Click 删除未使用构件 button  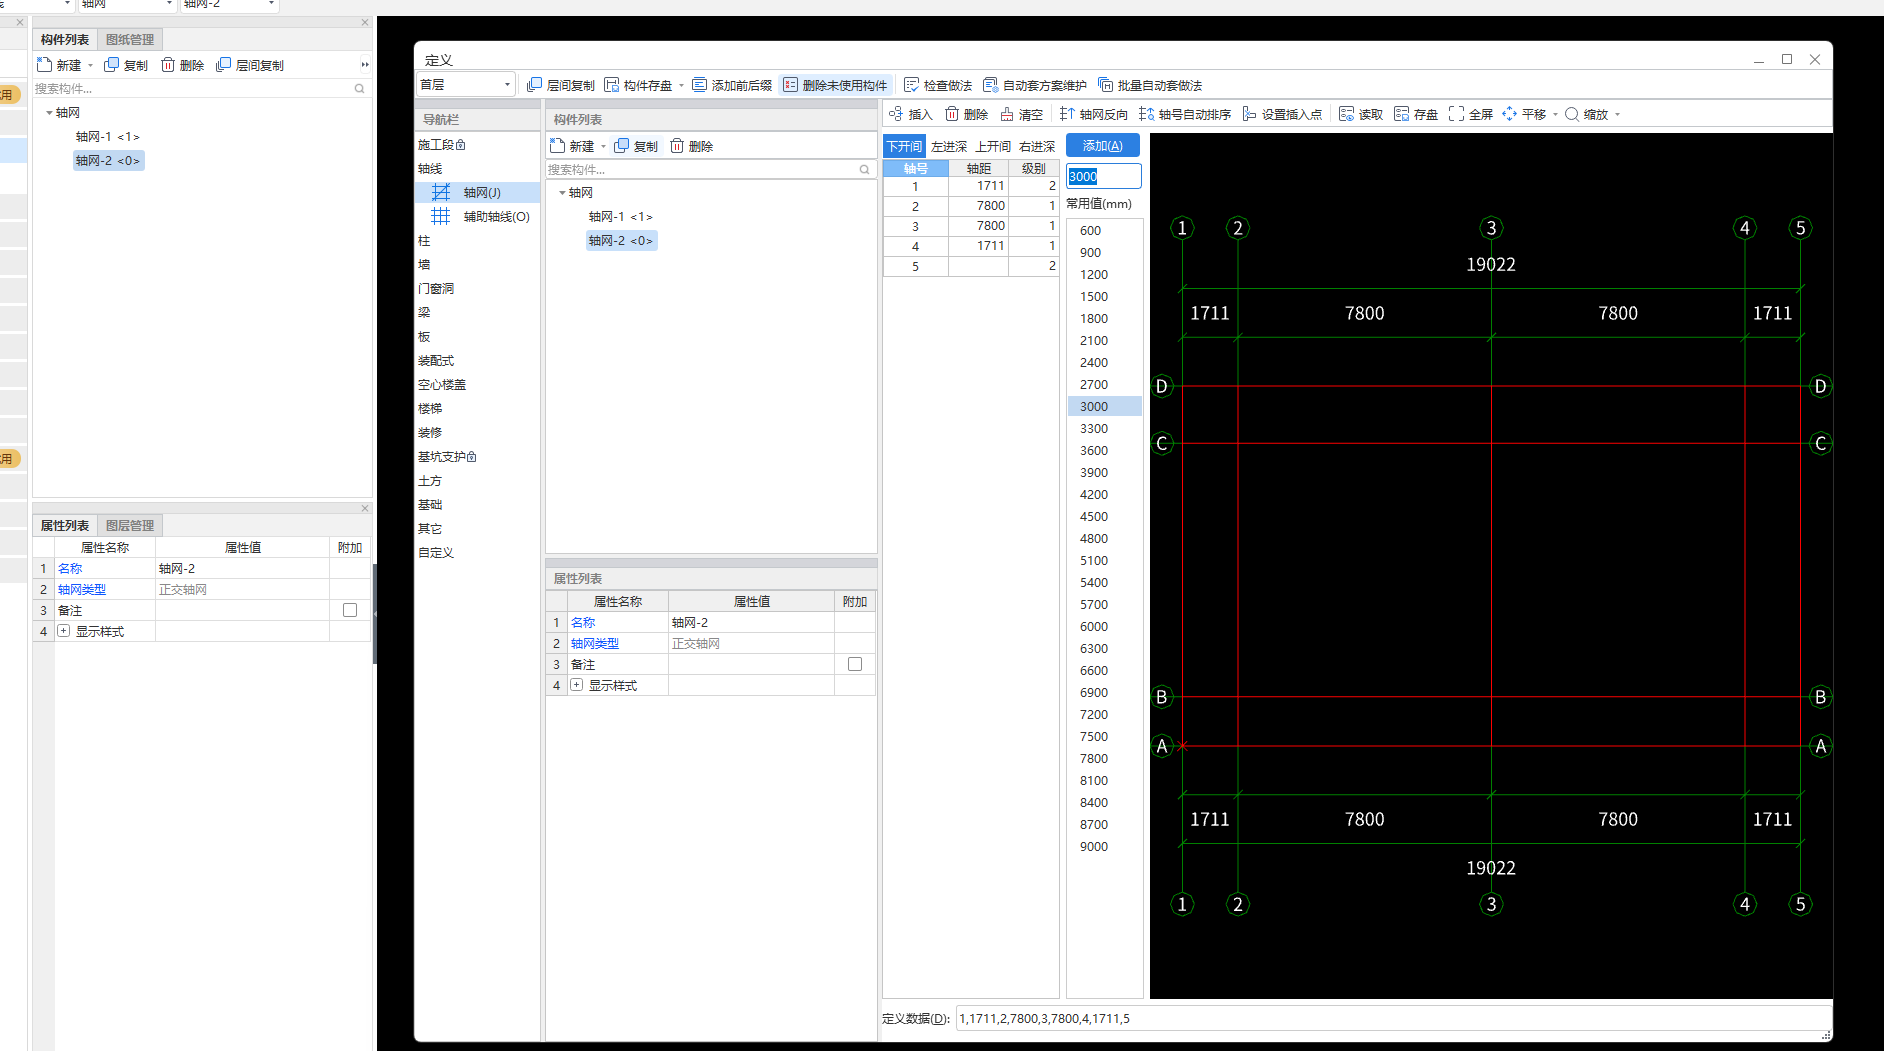[x=835, y=85]
